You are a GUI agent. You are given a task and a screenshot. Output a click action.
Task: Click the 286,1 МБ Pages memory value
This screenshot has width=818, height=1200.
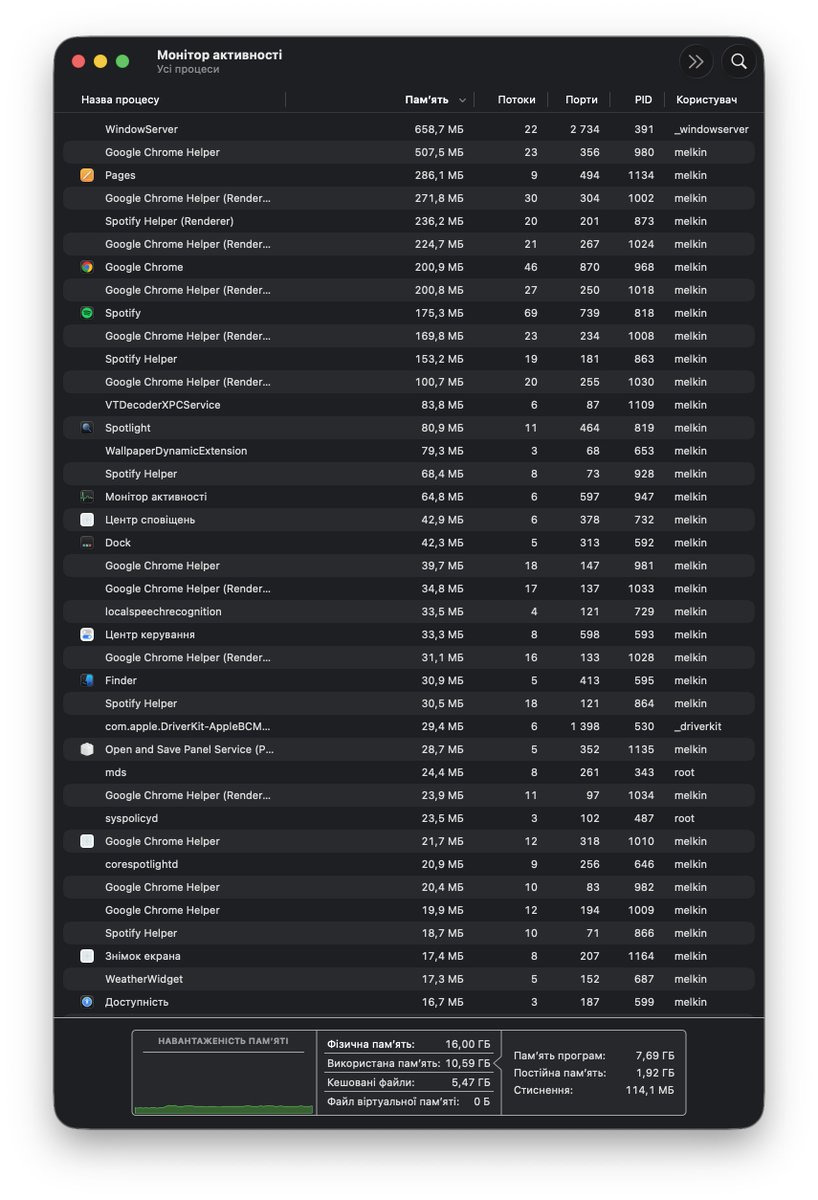[x=439, y=176]
